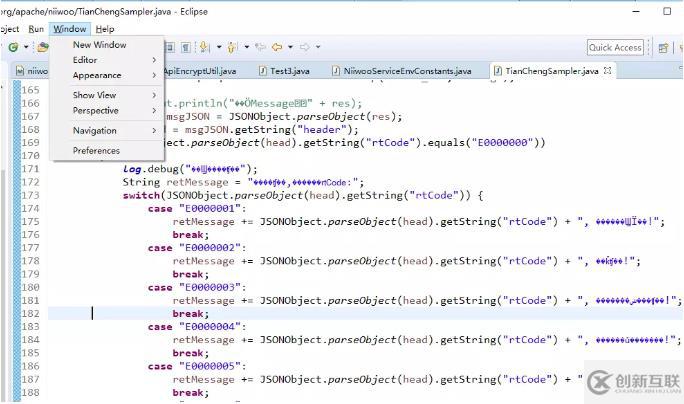
Task: Click the case "E0000003" code line
Action: tap(197, 288)
